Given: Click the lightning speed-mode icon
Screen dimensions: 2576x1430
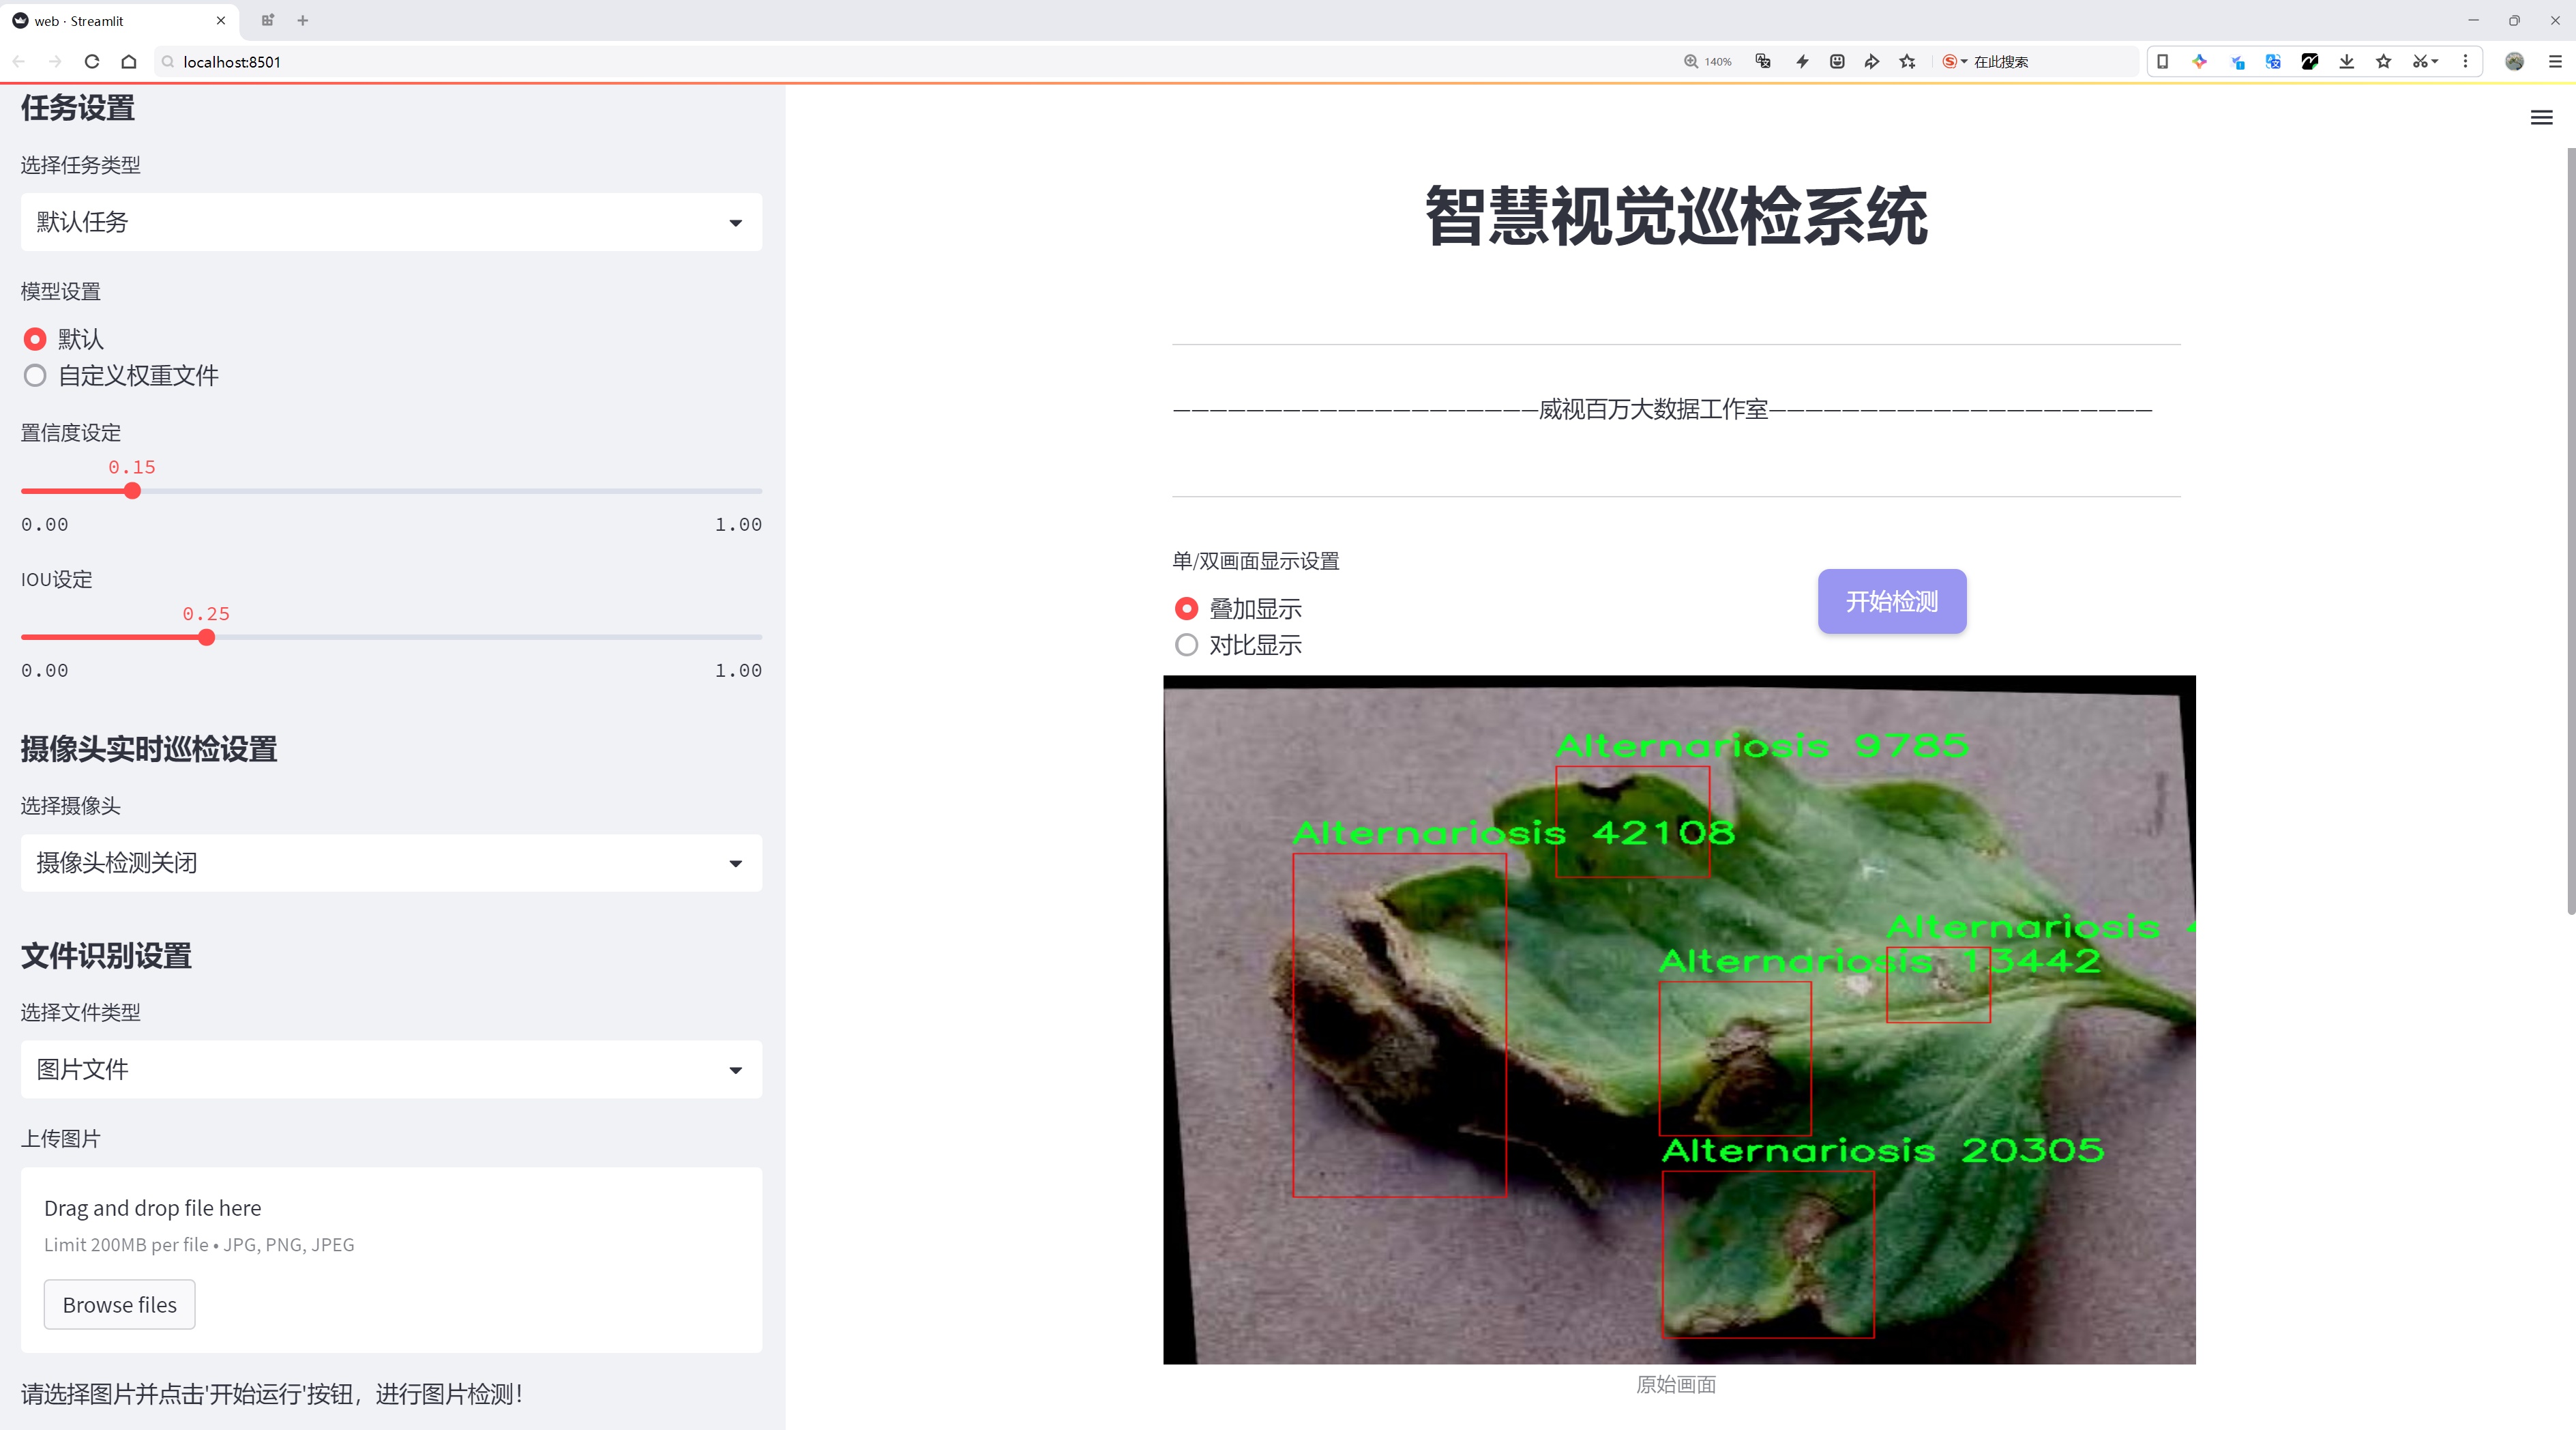Looking at the screenshot, I should click(x=1802, y=62).
